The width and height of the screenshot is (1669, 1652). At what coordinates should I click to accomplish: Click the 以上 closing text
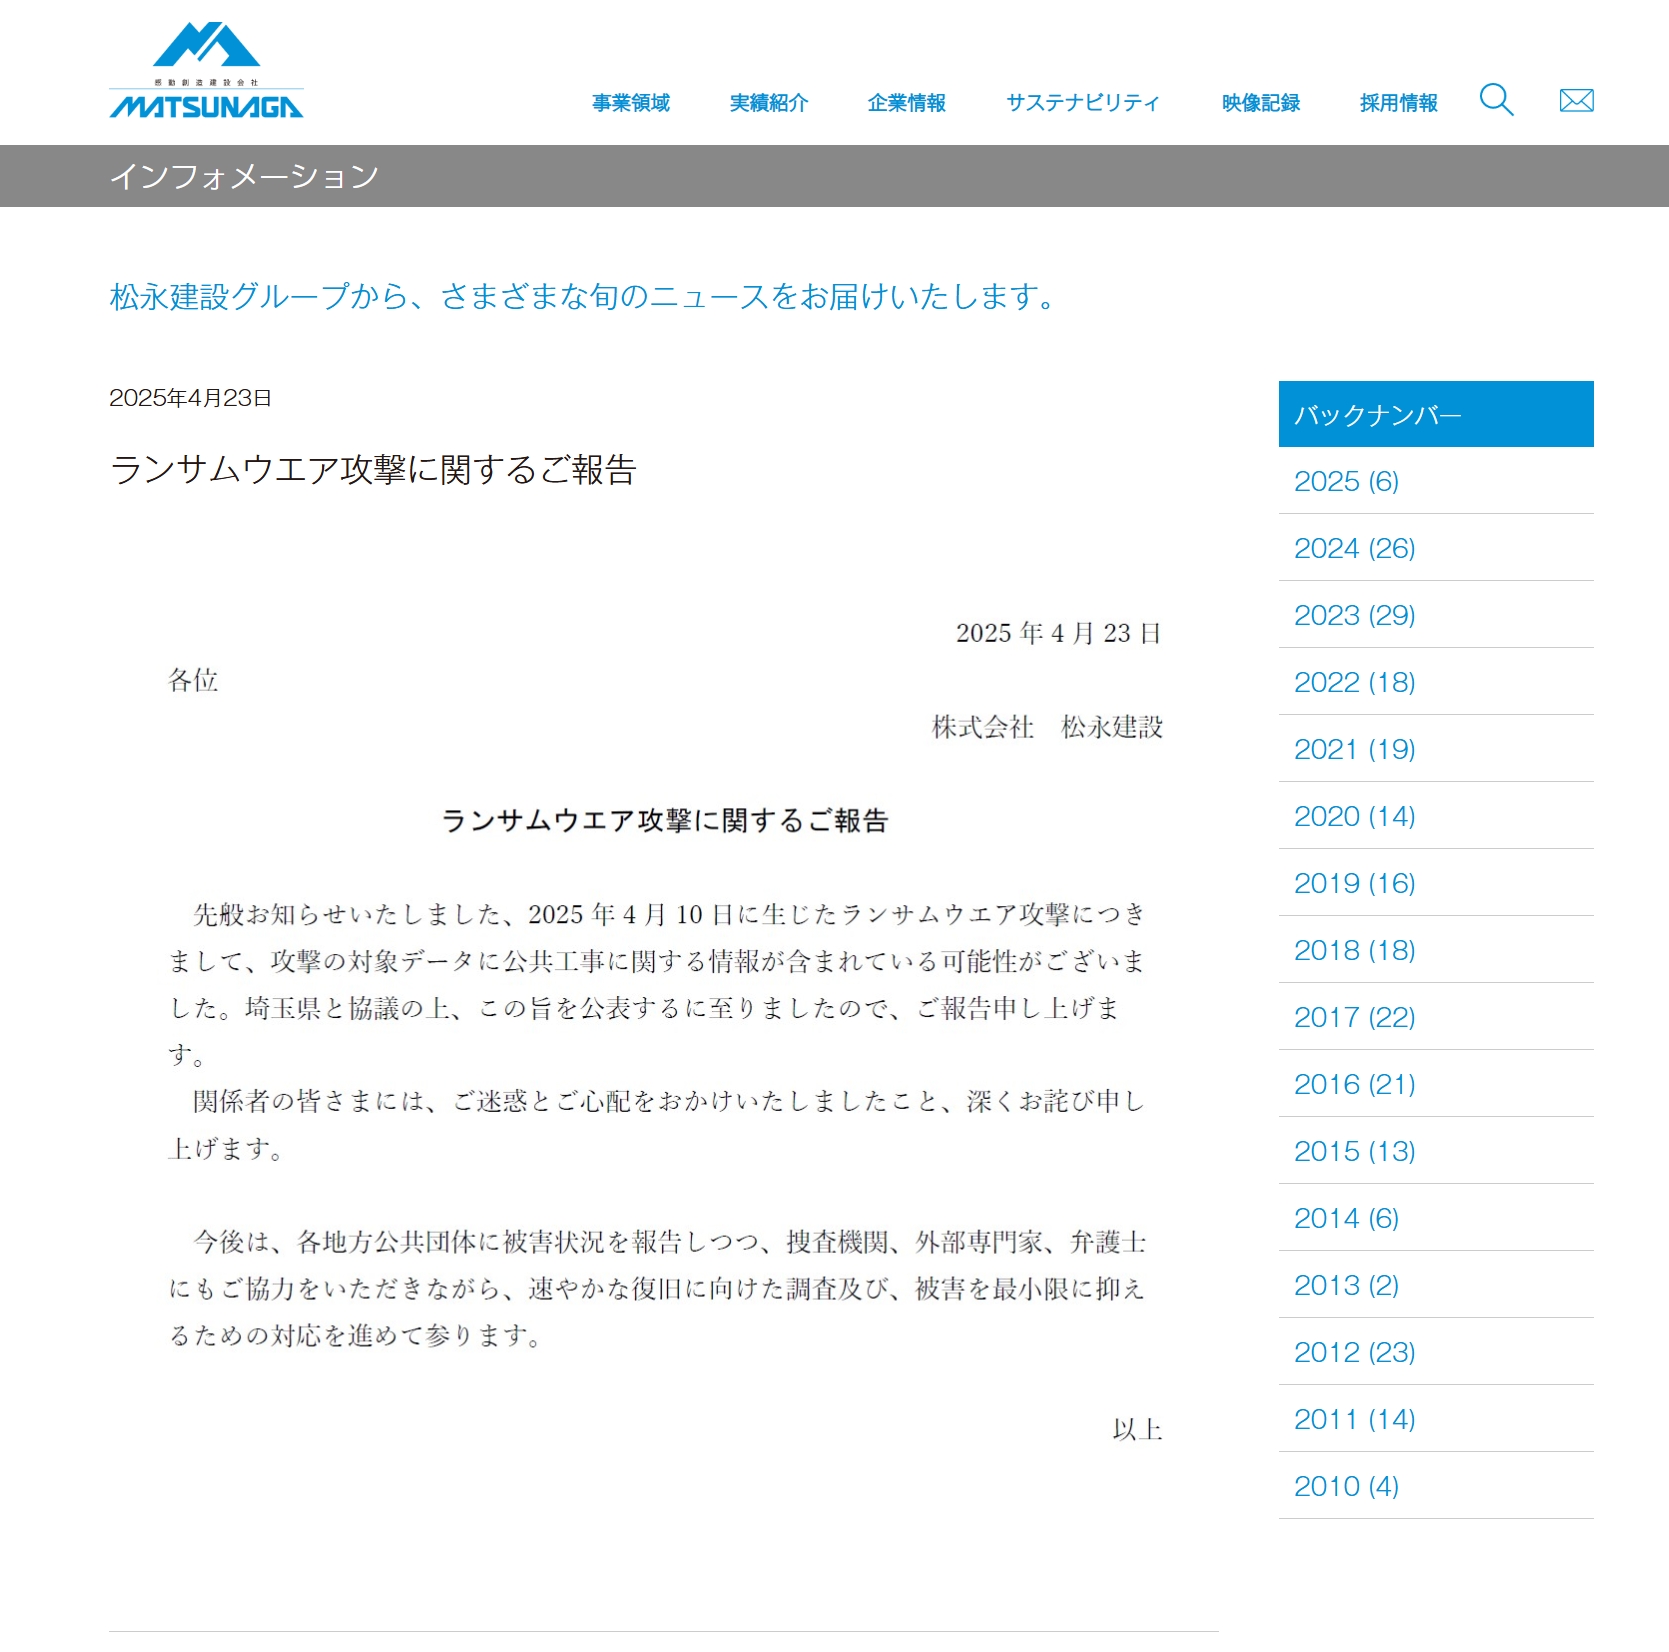[x=1137, y=1429]
